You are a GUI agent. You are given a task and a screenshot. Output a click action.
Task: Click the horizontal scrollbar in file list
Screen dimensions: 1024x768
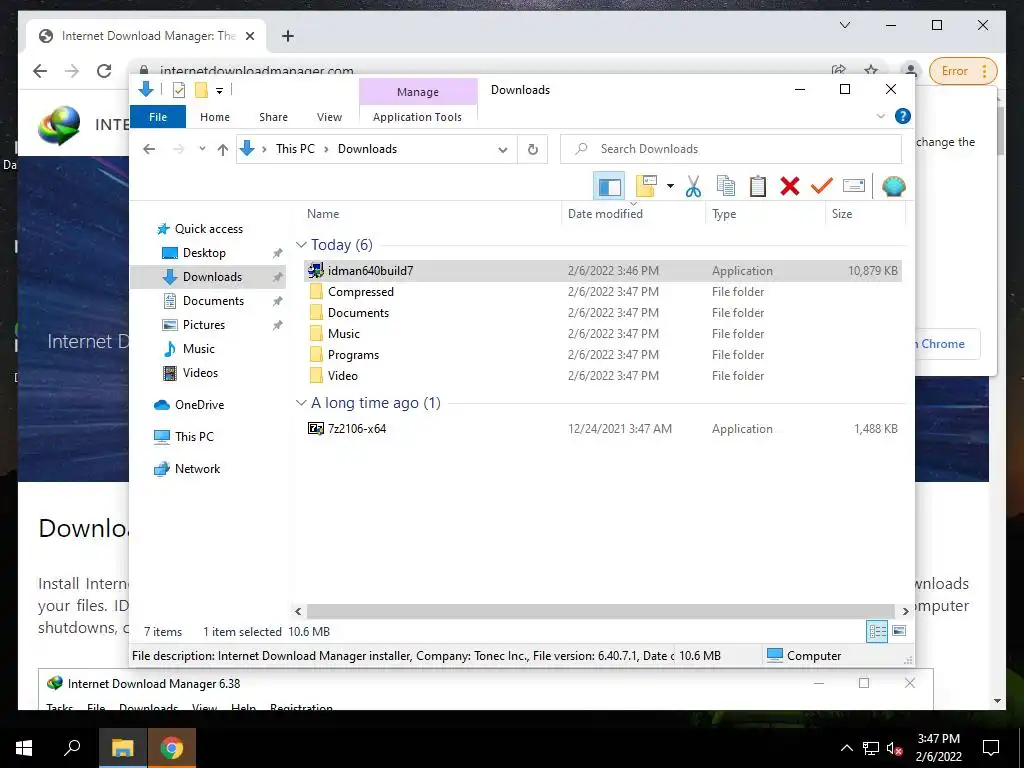pos(600,611)
